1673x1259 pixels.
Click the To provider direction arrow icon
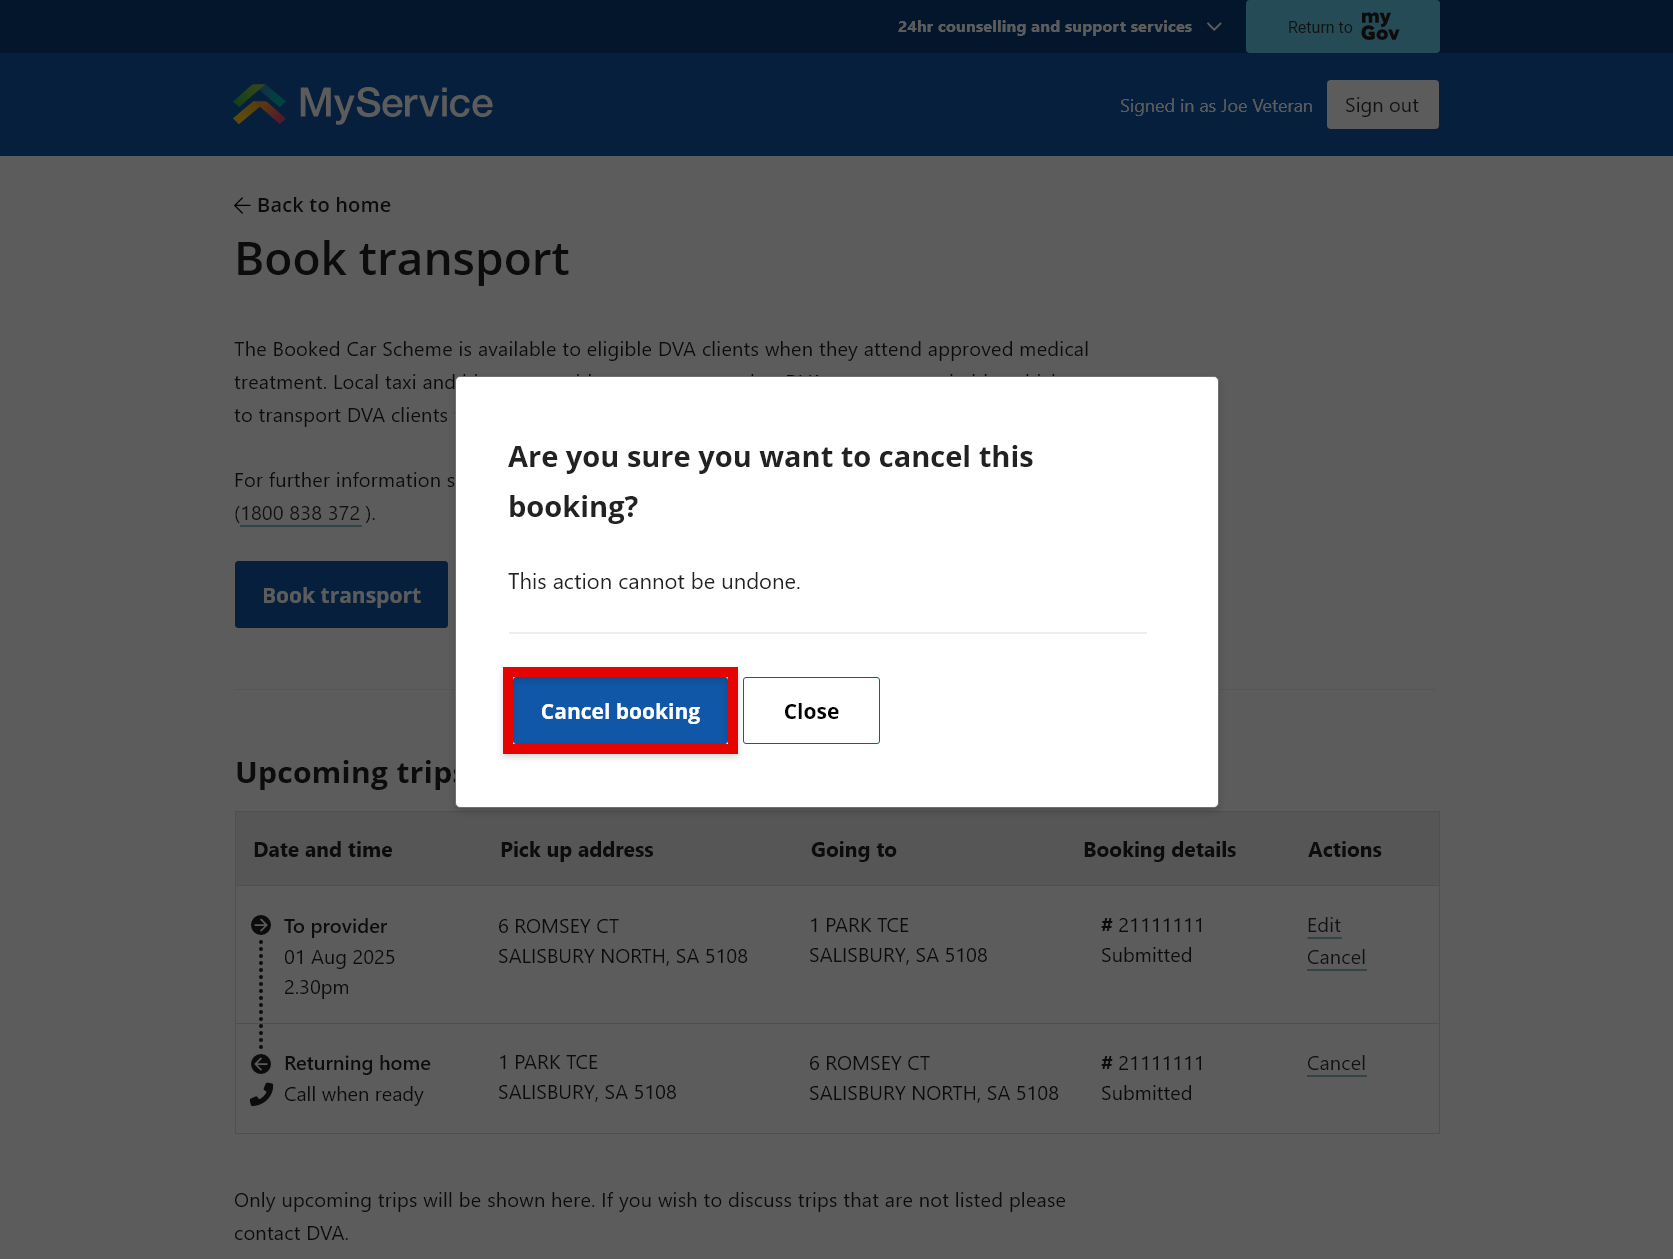tap(260, 925)
